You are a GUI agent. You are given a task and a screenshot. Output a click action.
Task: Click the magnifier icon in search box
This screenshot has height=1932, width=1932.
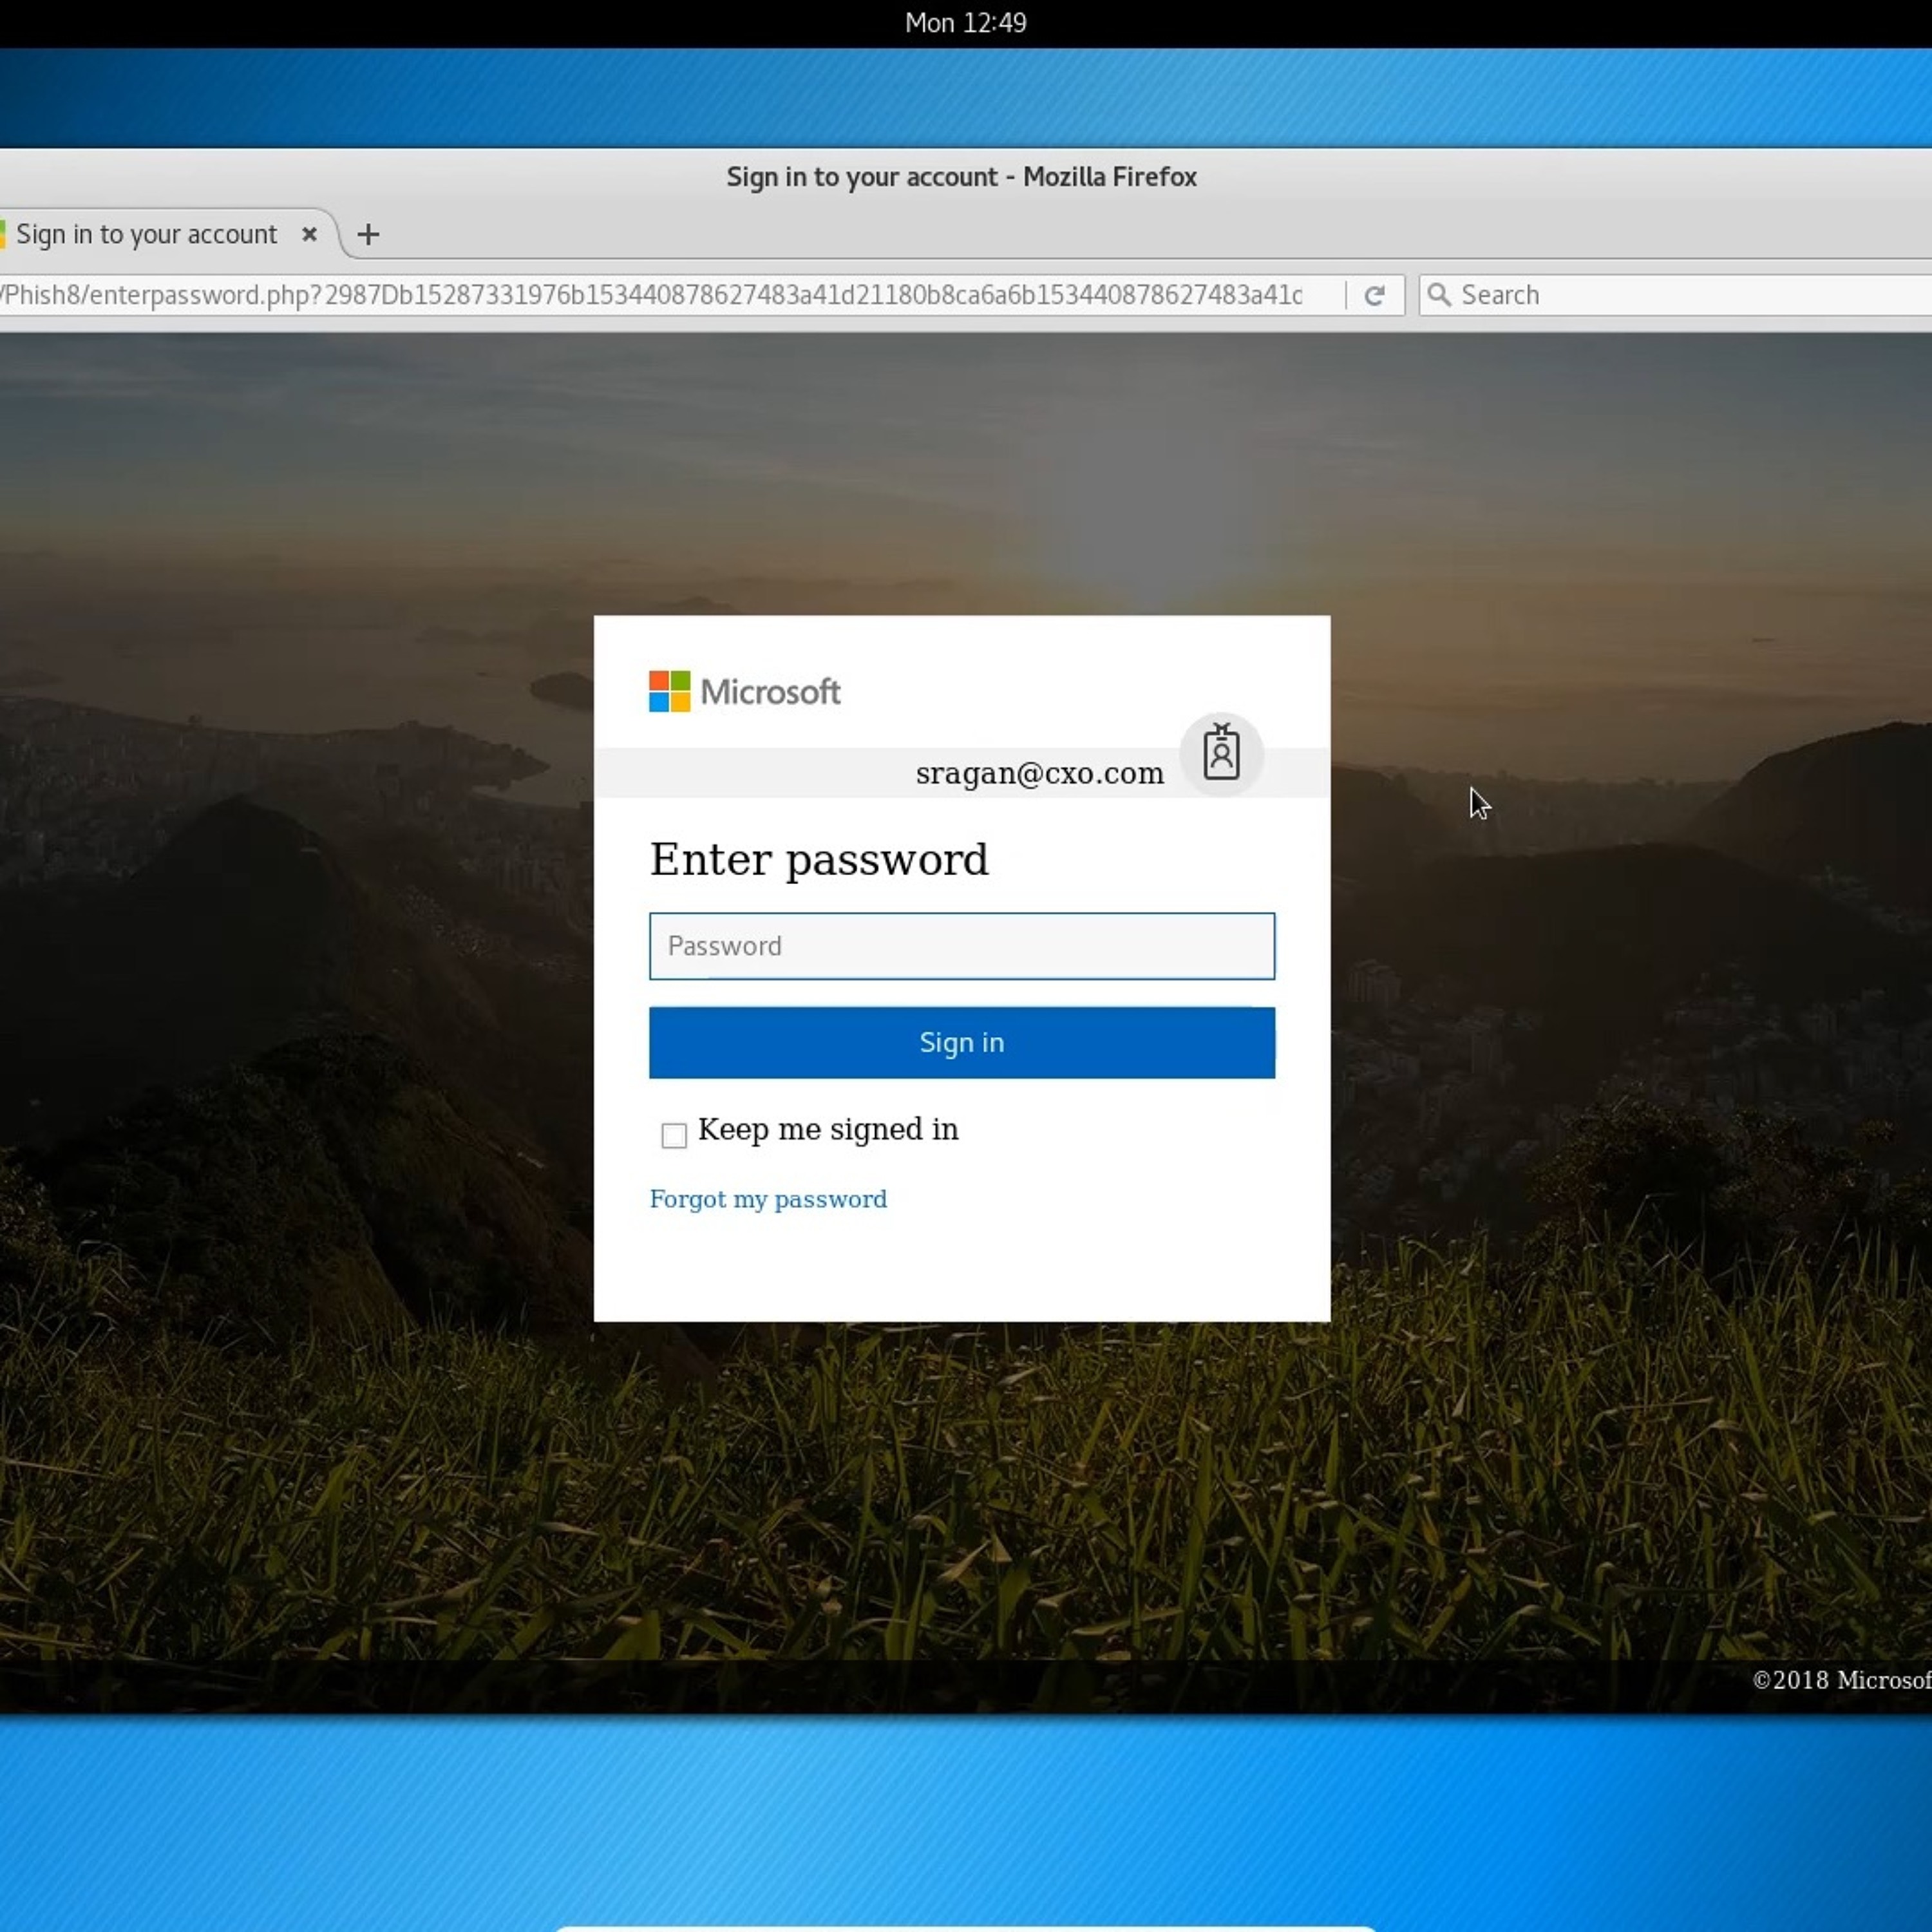pyautogui.click(x=1439, y=294)
